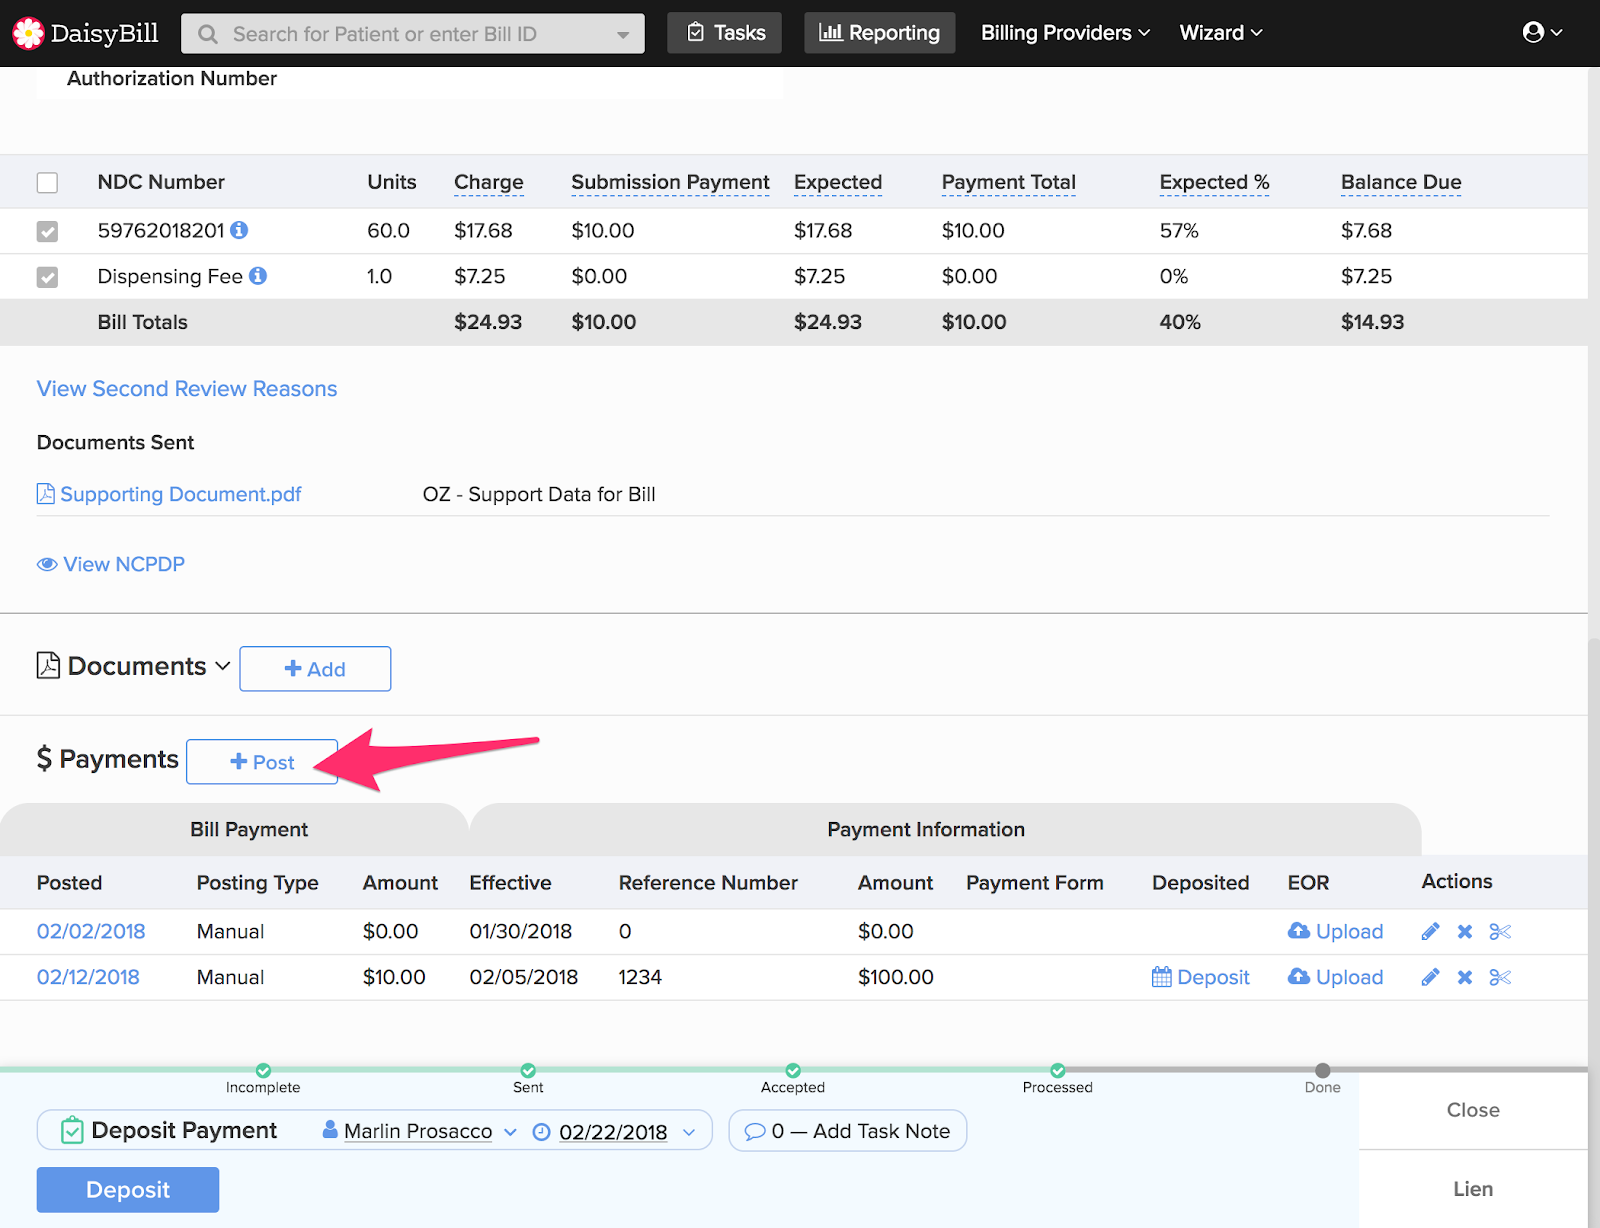Click the Accepted progress step marker

pos(793,1070)
